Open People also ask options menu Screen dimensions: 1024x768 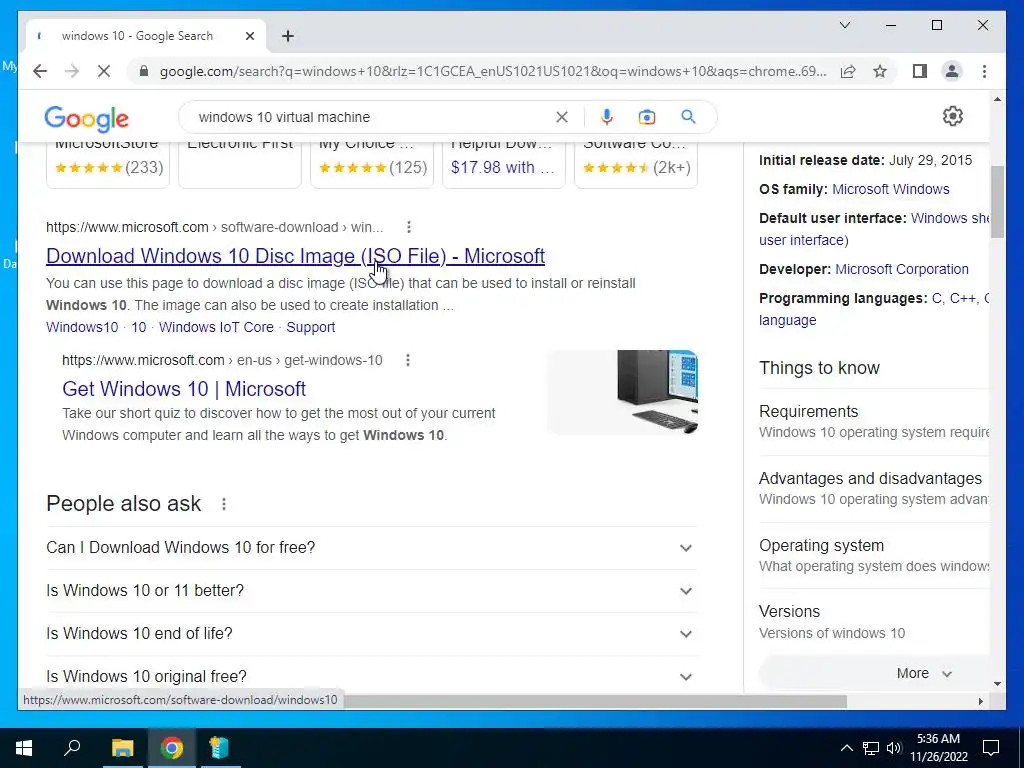coord(224,504)
